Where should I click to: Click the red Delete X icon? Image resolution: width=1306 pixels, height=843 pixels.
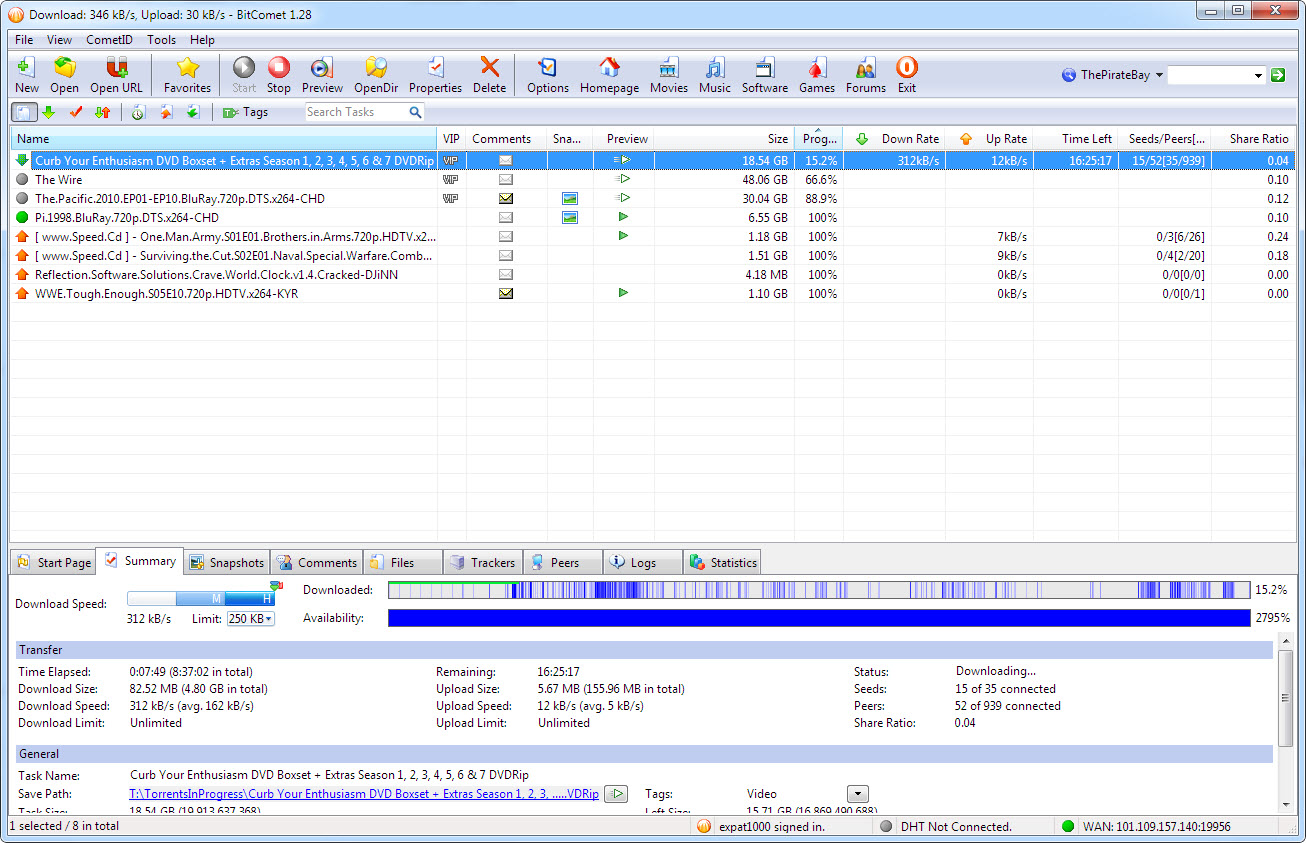[489, 67]
